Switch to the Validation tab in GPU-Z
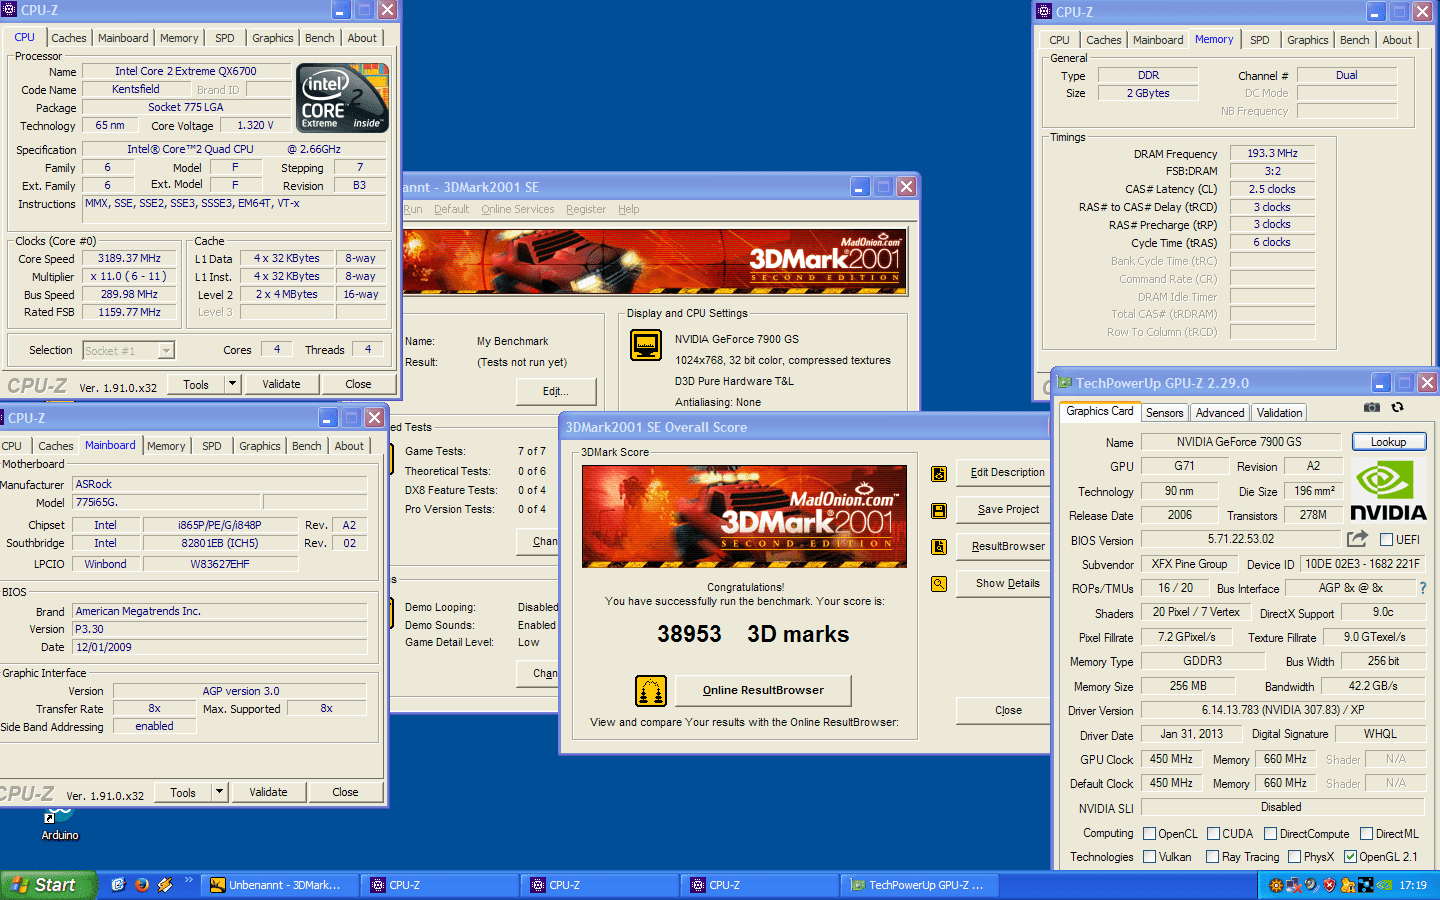1440x900 pixels. point(1280,413)
